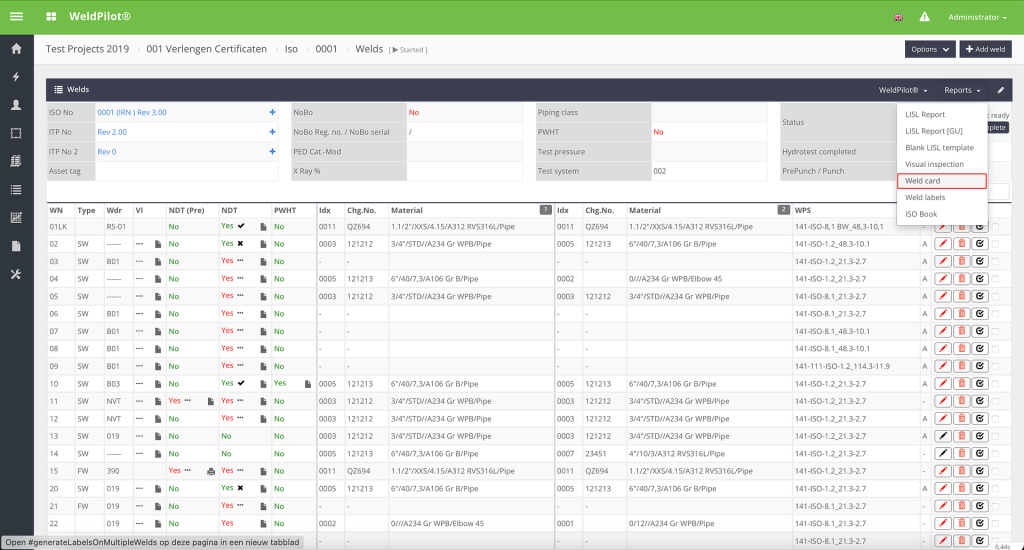The height and width of the screenshot is (550, 1024).
Task: Expand the WeldPilot® dropdown in Welds panel
Action: [903, 90]
